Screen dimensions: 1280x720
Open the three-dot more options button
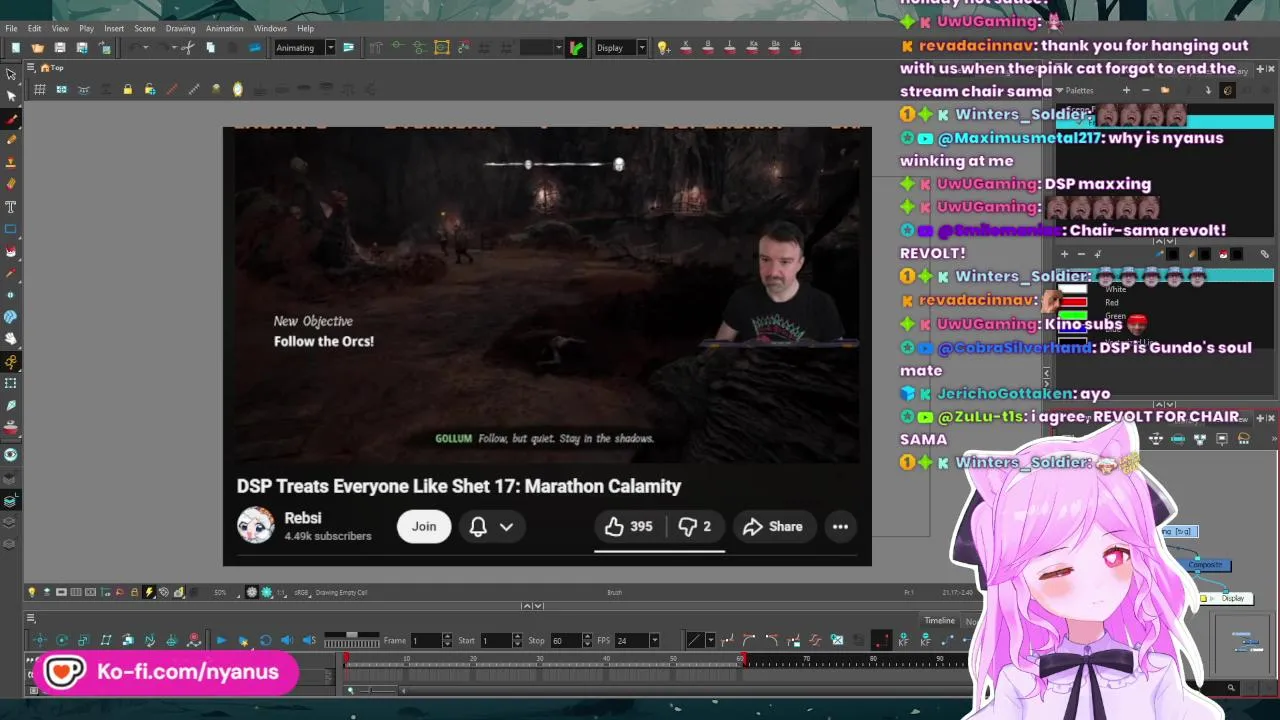(840, 526)
